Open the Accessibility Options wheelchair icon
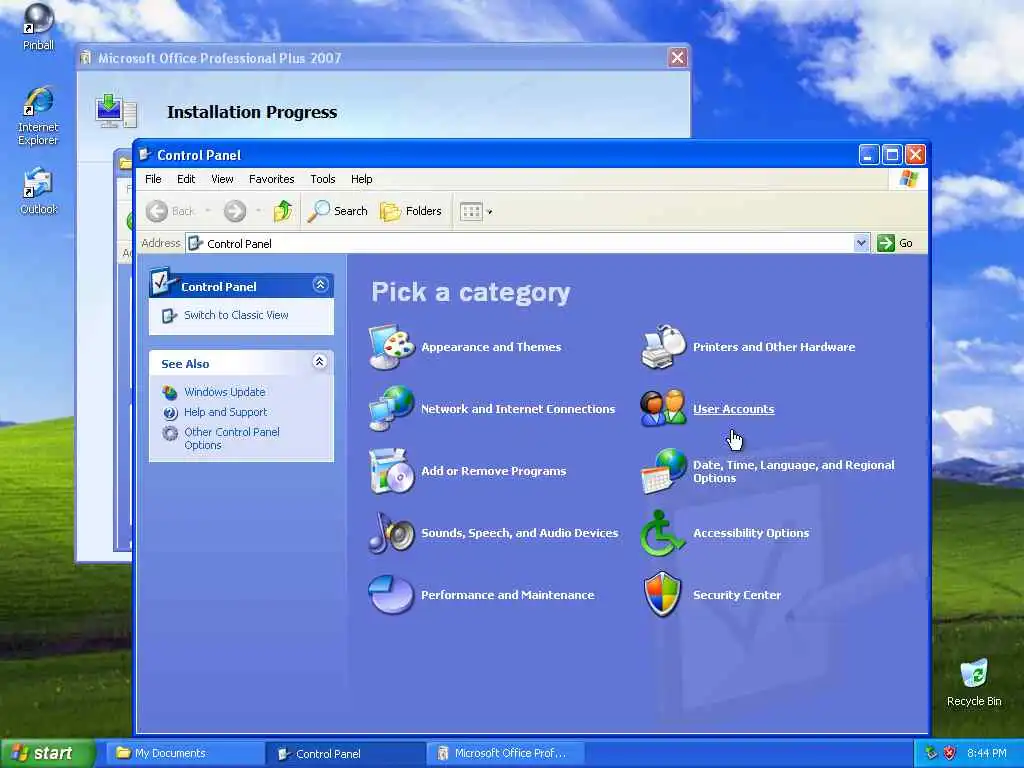Screen dimensions: 1024x768 pyautogui.click(x=663, y=533)
